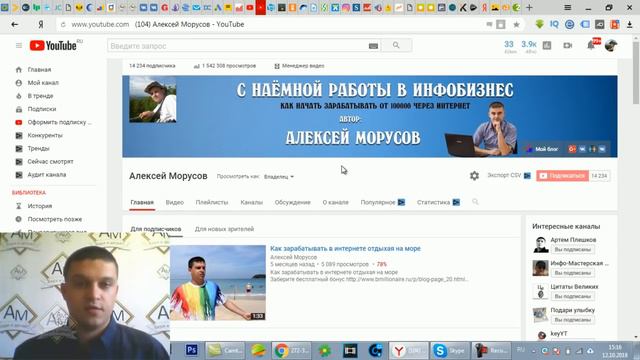Open the Артем Плешков channel
640x360 pixels.
point(573,240)
